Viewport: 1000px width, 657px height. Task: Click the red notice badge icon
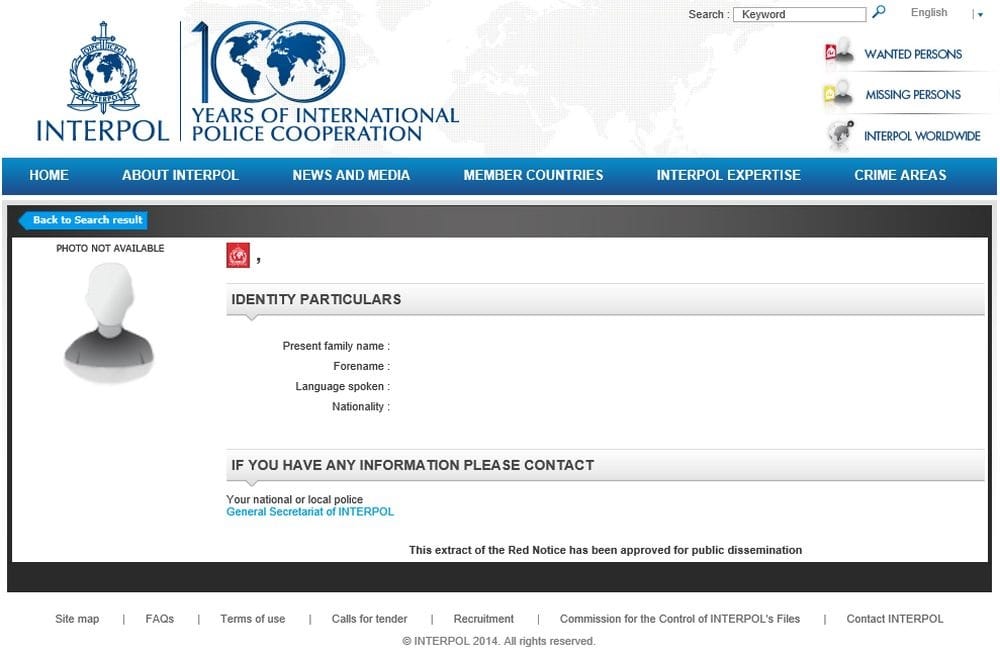pos(238,255)
